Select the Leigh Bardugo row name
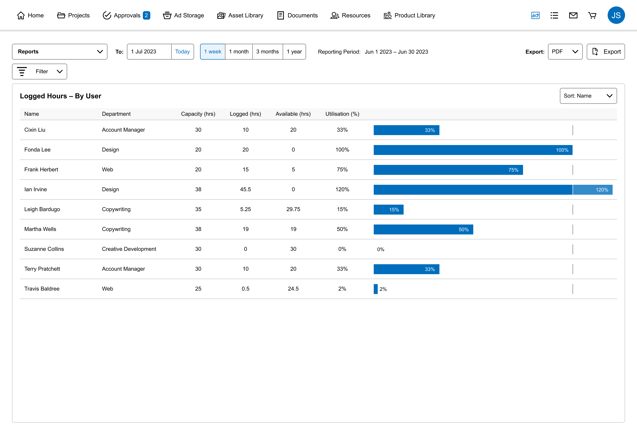 pos(42,209)
